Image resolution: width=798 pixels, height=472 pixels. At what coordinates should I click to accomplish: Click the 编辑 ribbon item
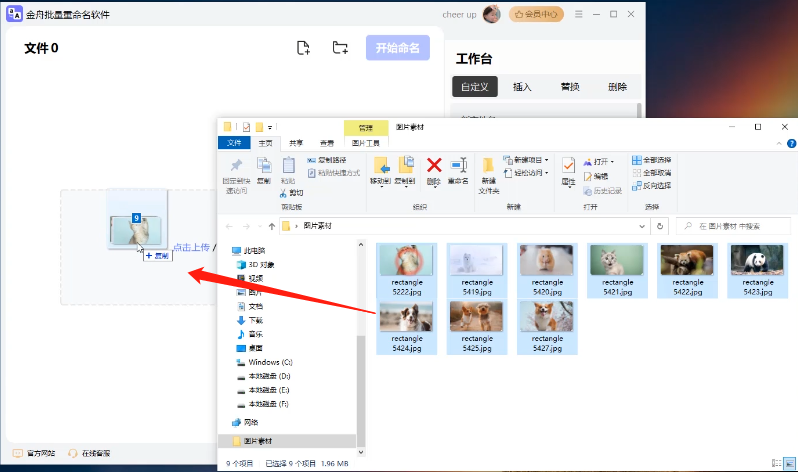[596, 176]
